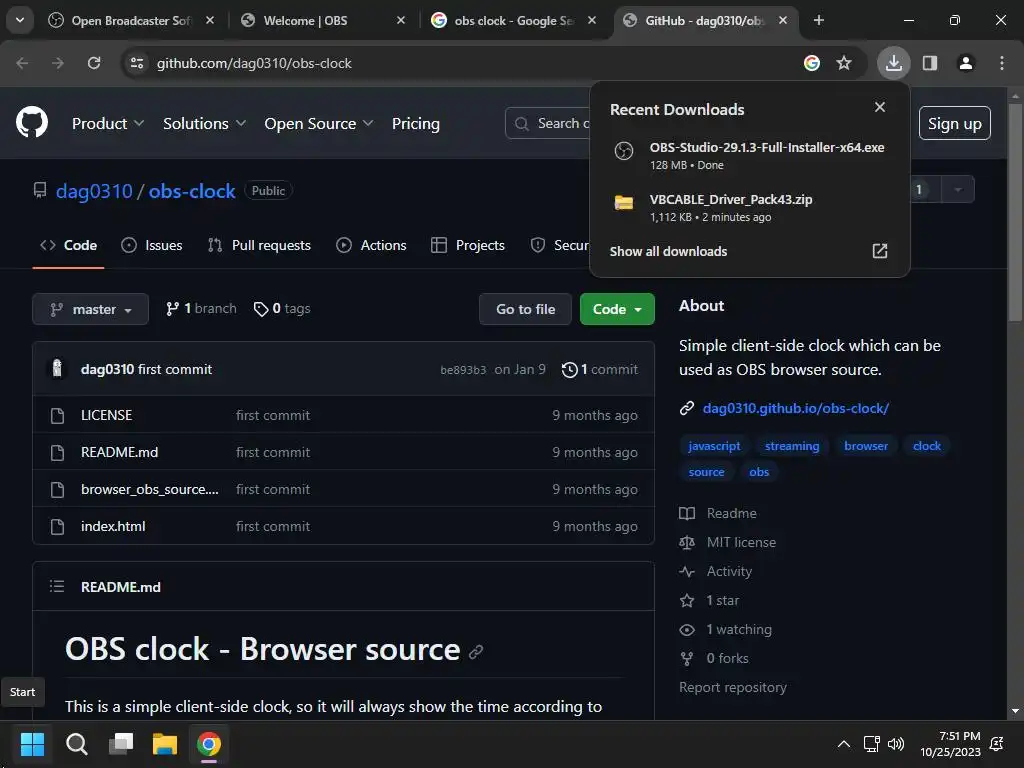Screen dimensions: 1024x768
Task: Switch to the Issues tab
Action: (x=152, y=246)
